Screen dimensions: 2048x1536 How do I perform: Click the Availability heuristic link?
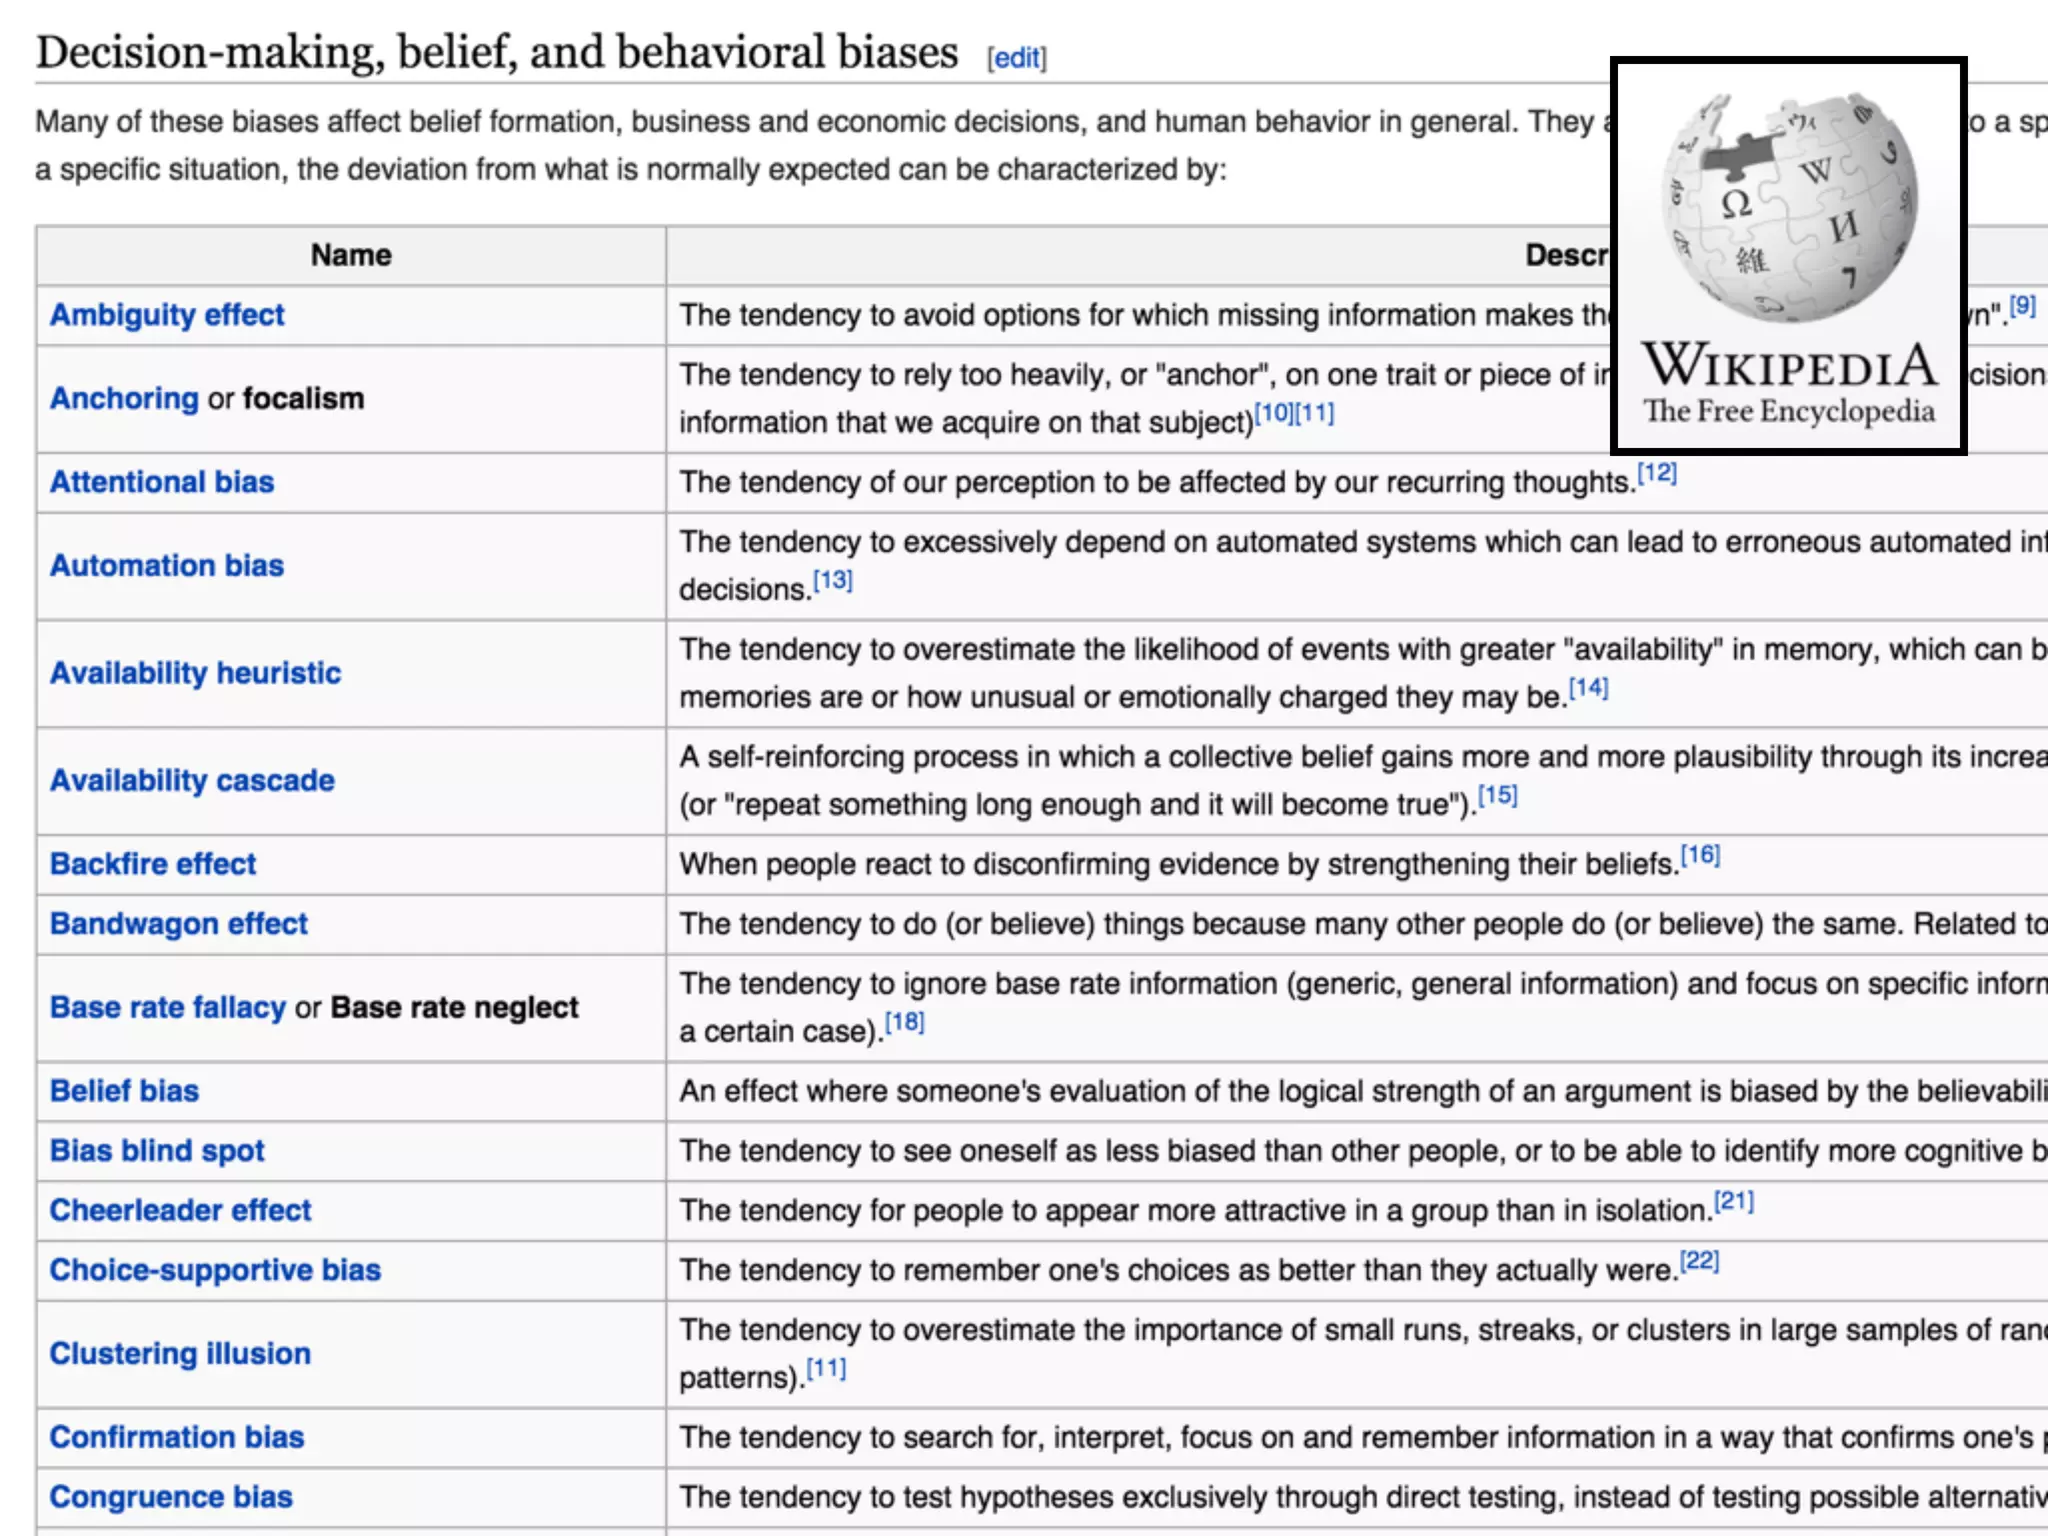click(195, 673)
